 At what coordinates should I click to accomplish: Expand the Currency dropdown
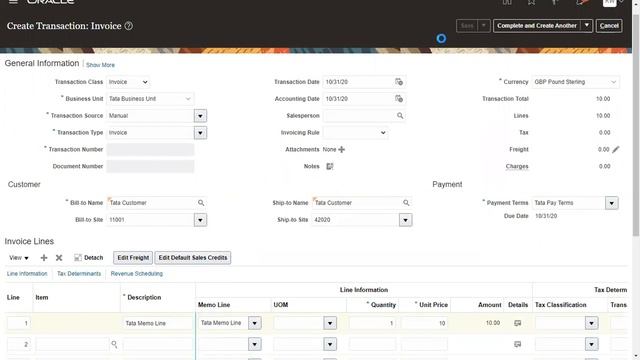pyautogui.click(x=613, y=82)
